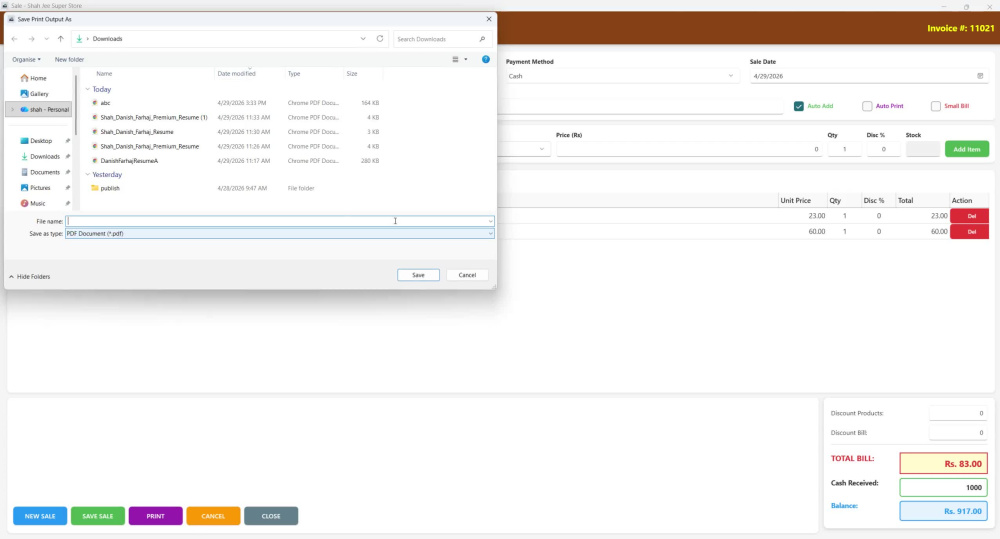Enable the Small Bill checkbox

(936, 106)
